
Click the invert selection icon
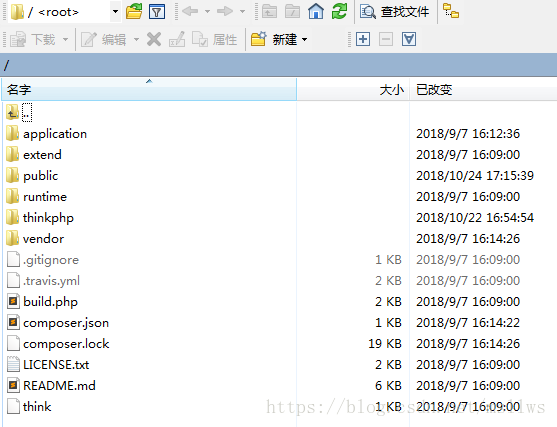tap(409, 39)
